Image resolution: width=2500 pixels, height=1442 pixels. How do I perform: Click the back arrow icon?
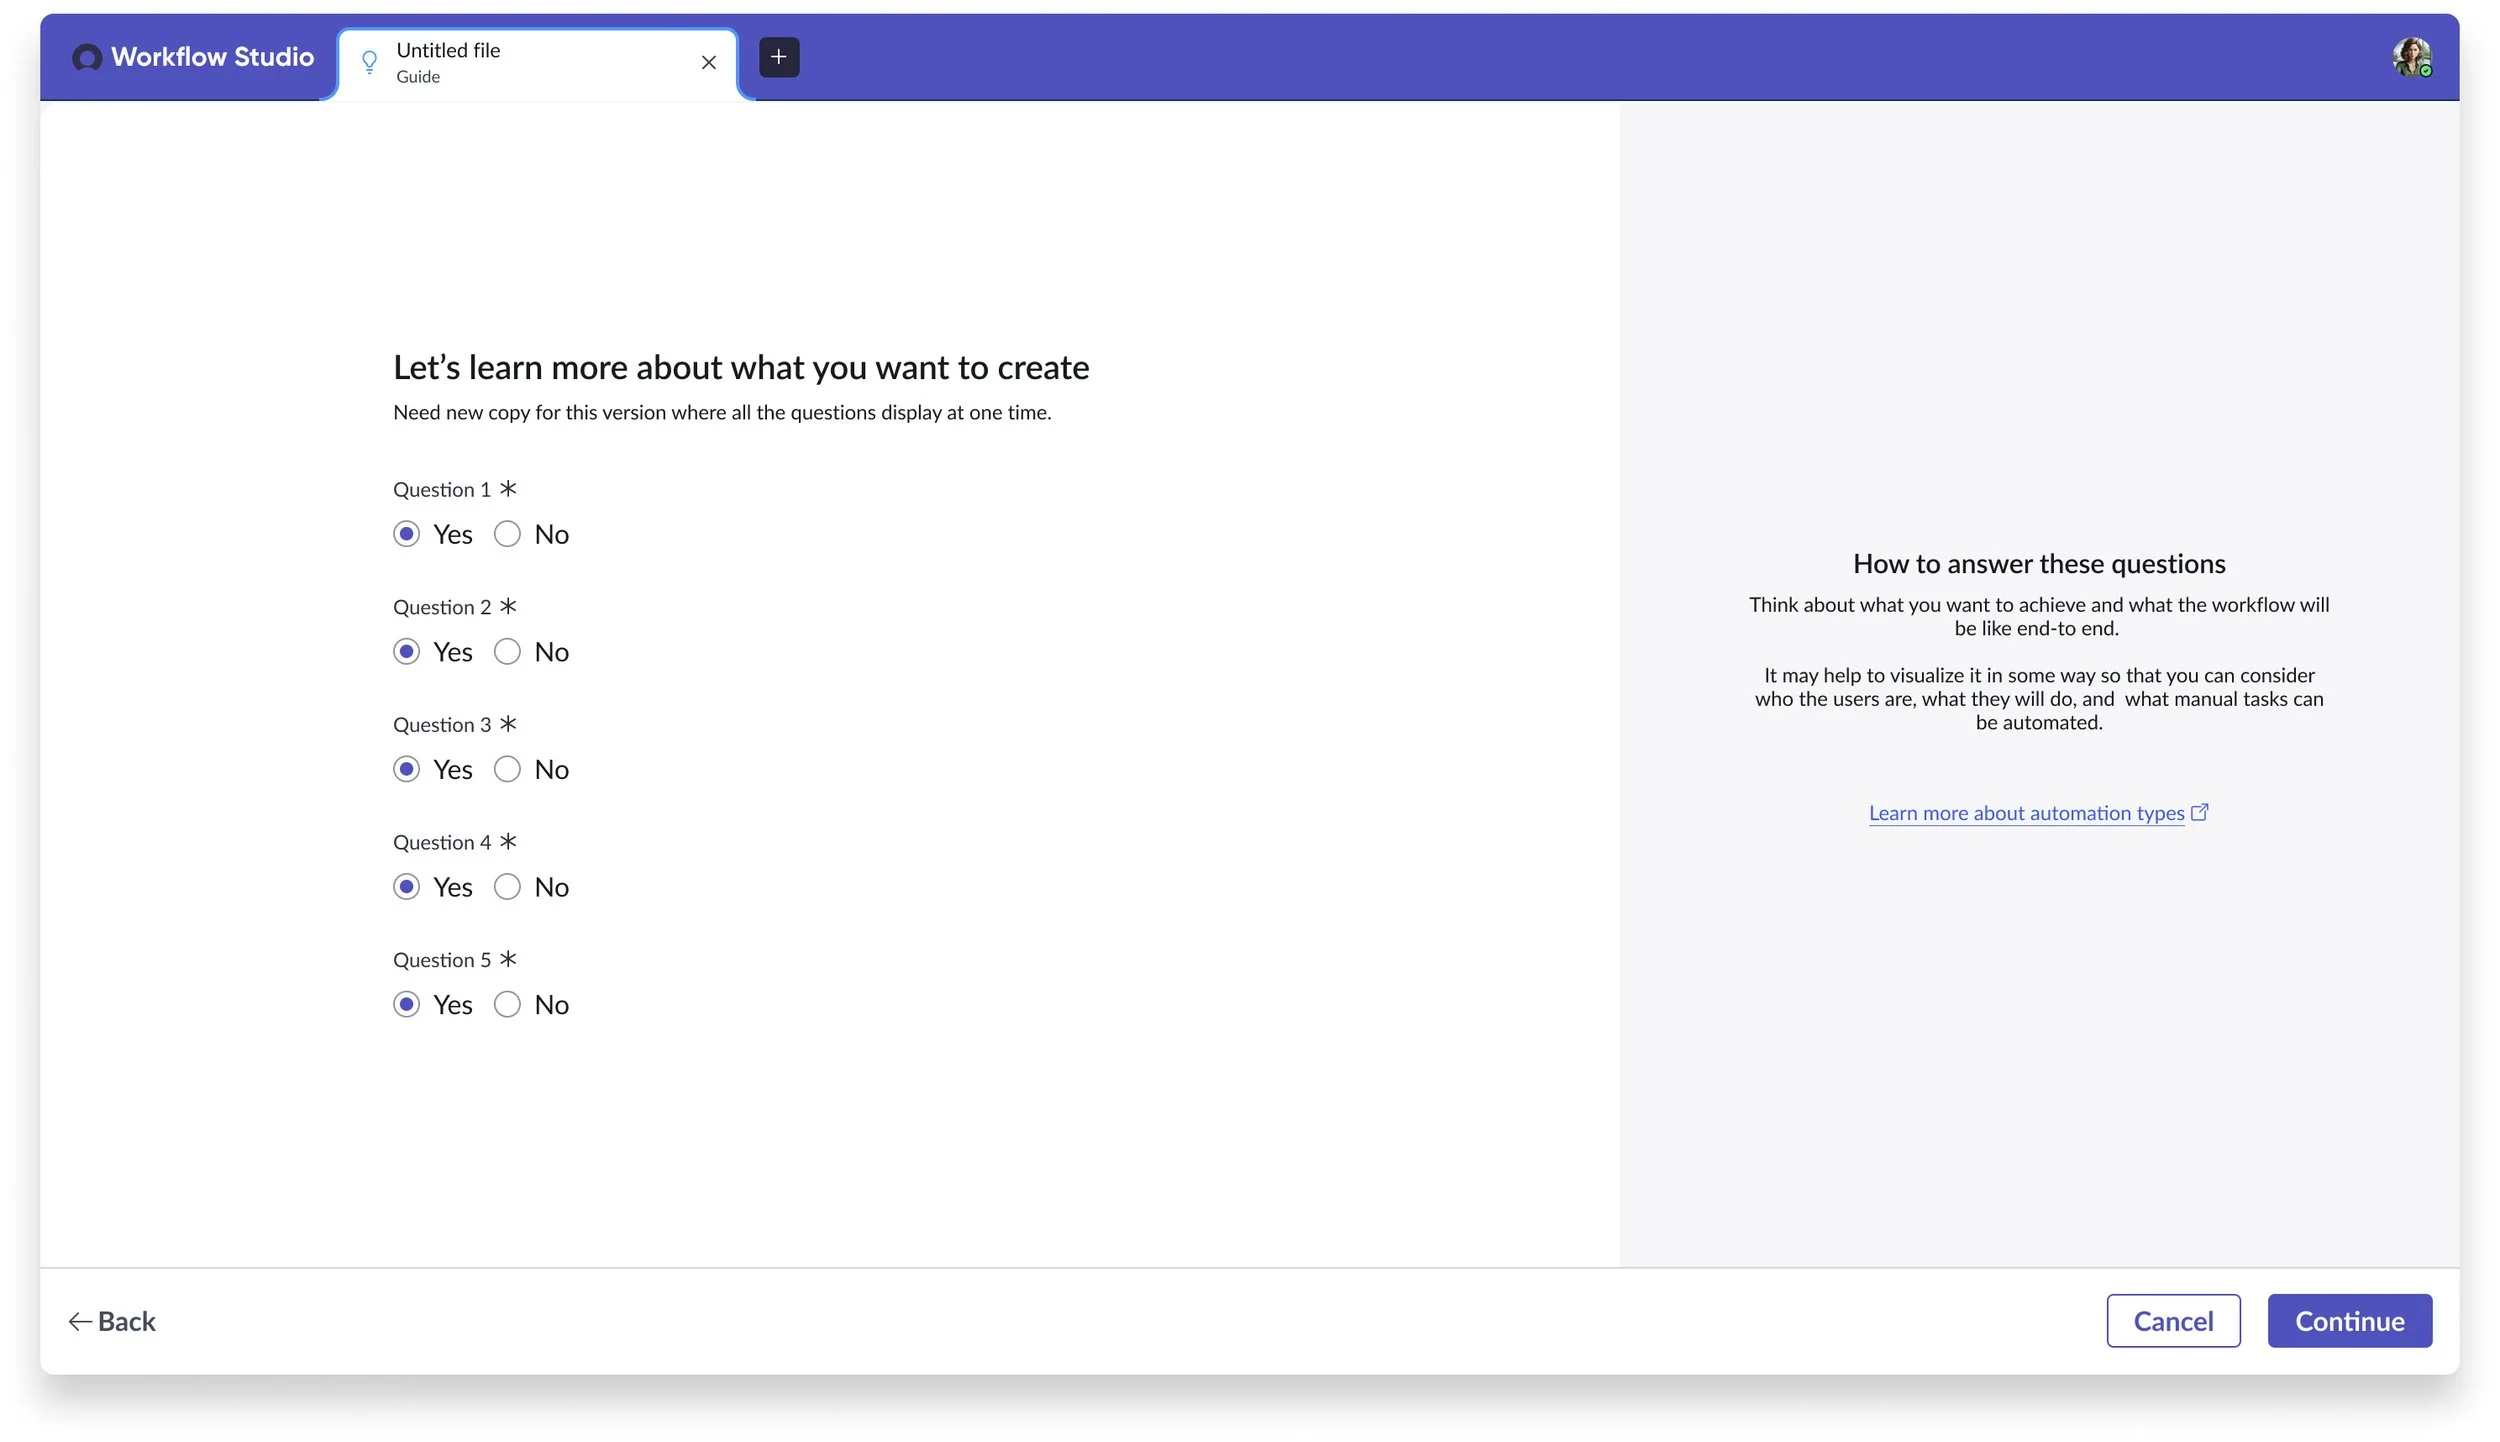tap(80, 1320)
